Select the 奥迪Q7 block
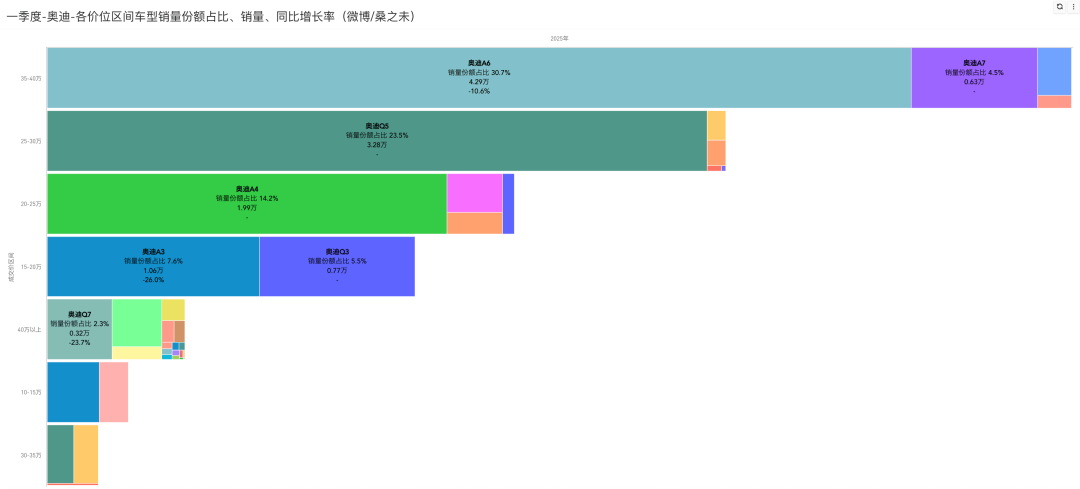This screenshot has height=489, width=1080. tap(79, 328)
